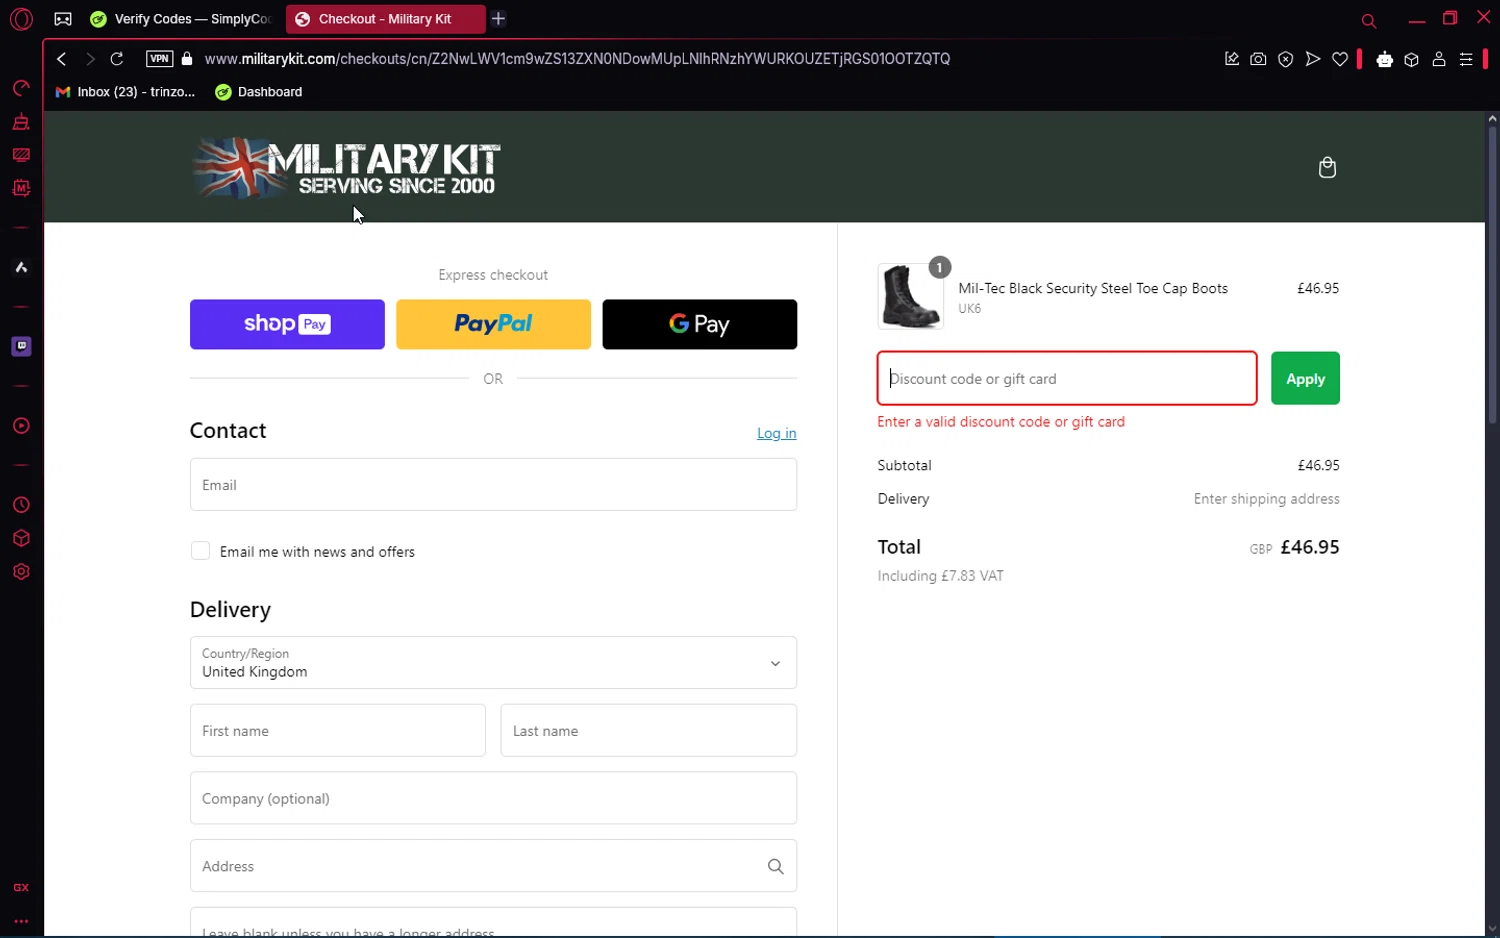The height and width of the screenshot is (938, 1500).
Task: Pay with Shop Pay button
Action: pyautogui.click(x=287, y=324)
